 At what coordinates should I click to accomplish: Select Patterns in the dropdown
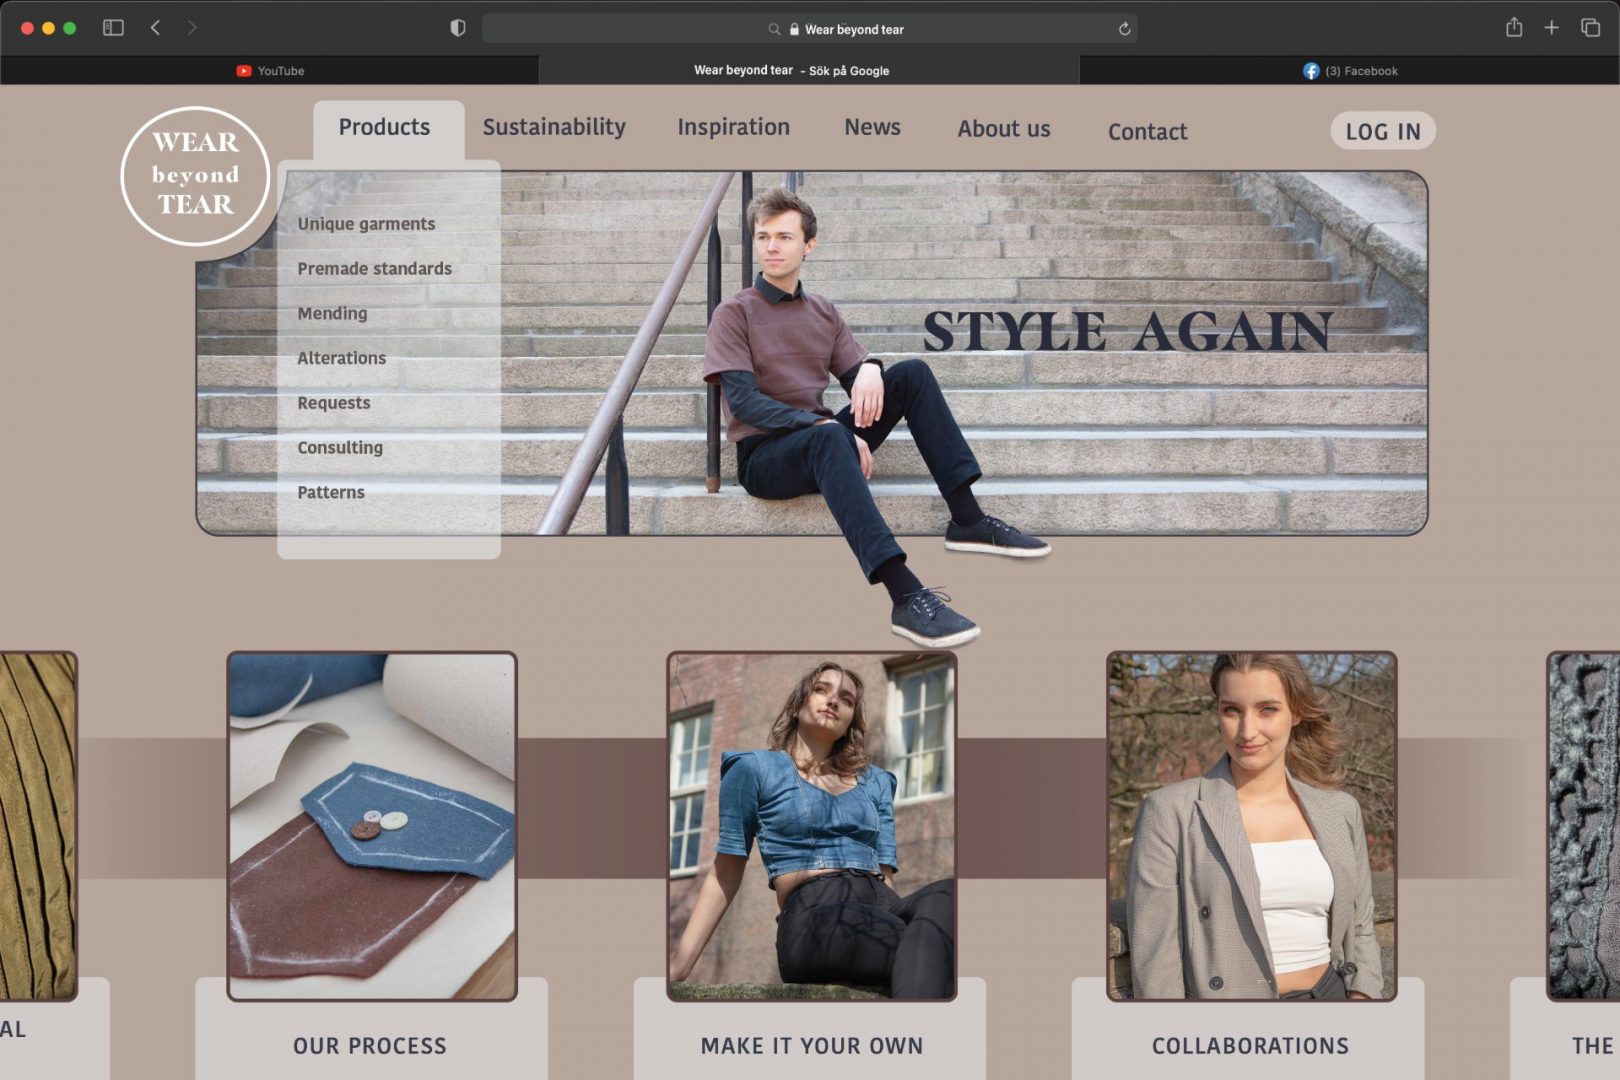point(331,492)
